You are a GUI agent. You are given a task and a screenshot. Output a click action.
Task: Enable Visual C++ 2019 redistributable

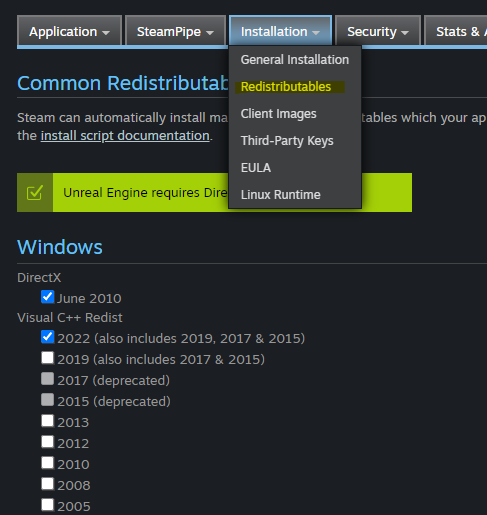point(47,358)
